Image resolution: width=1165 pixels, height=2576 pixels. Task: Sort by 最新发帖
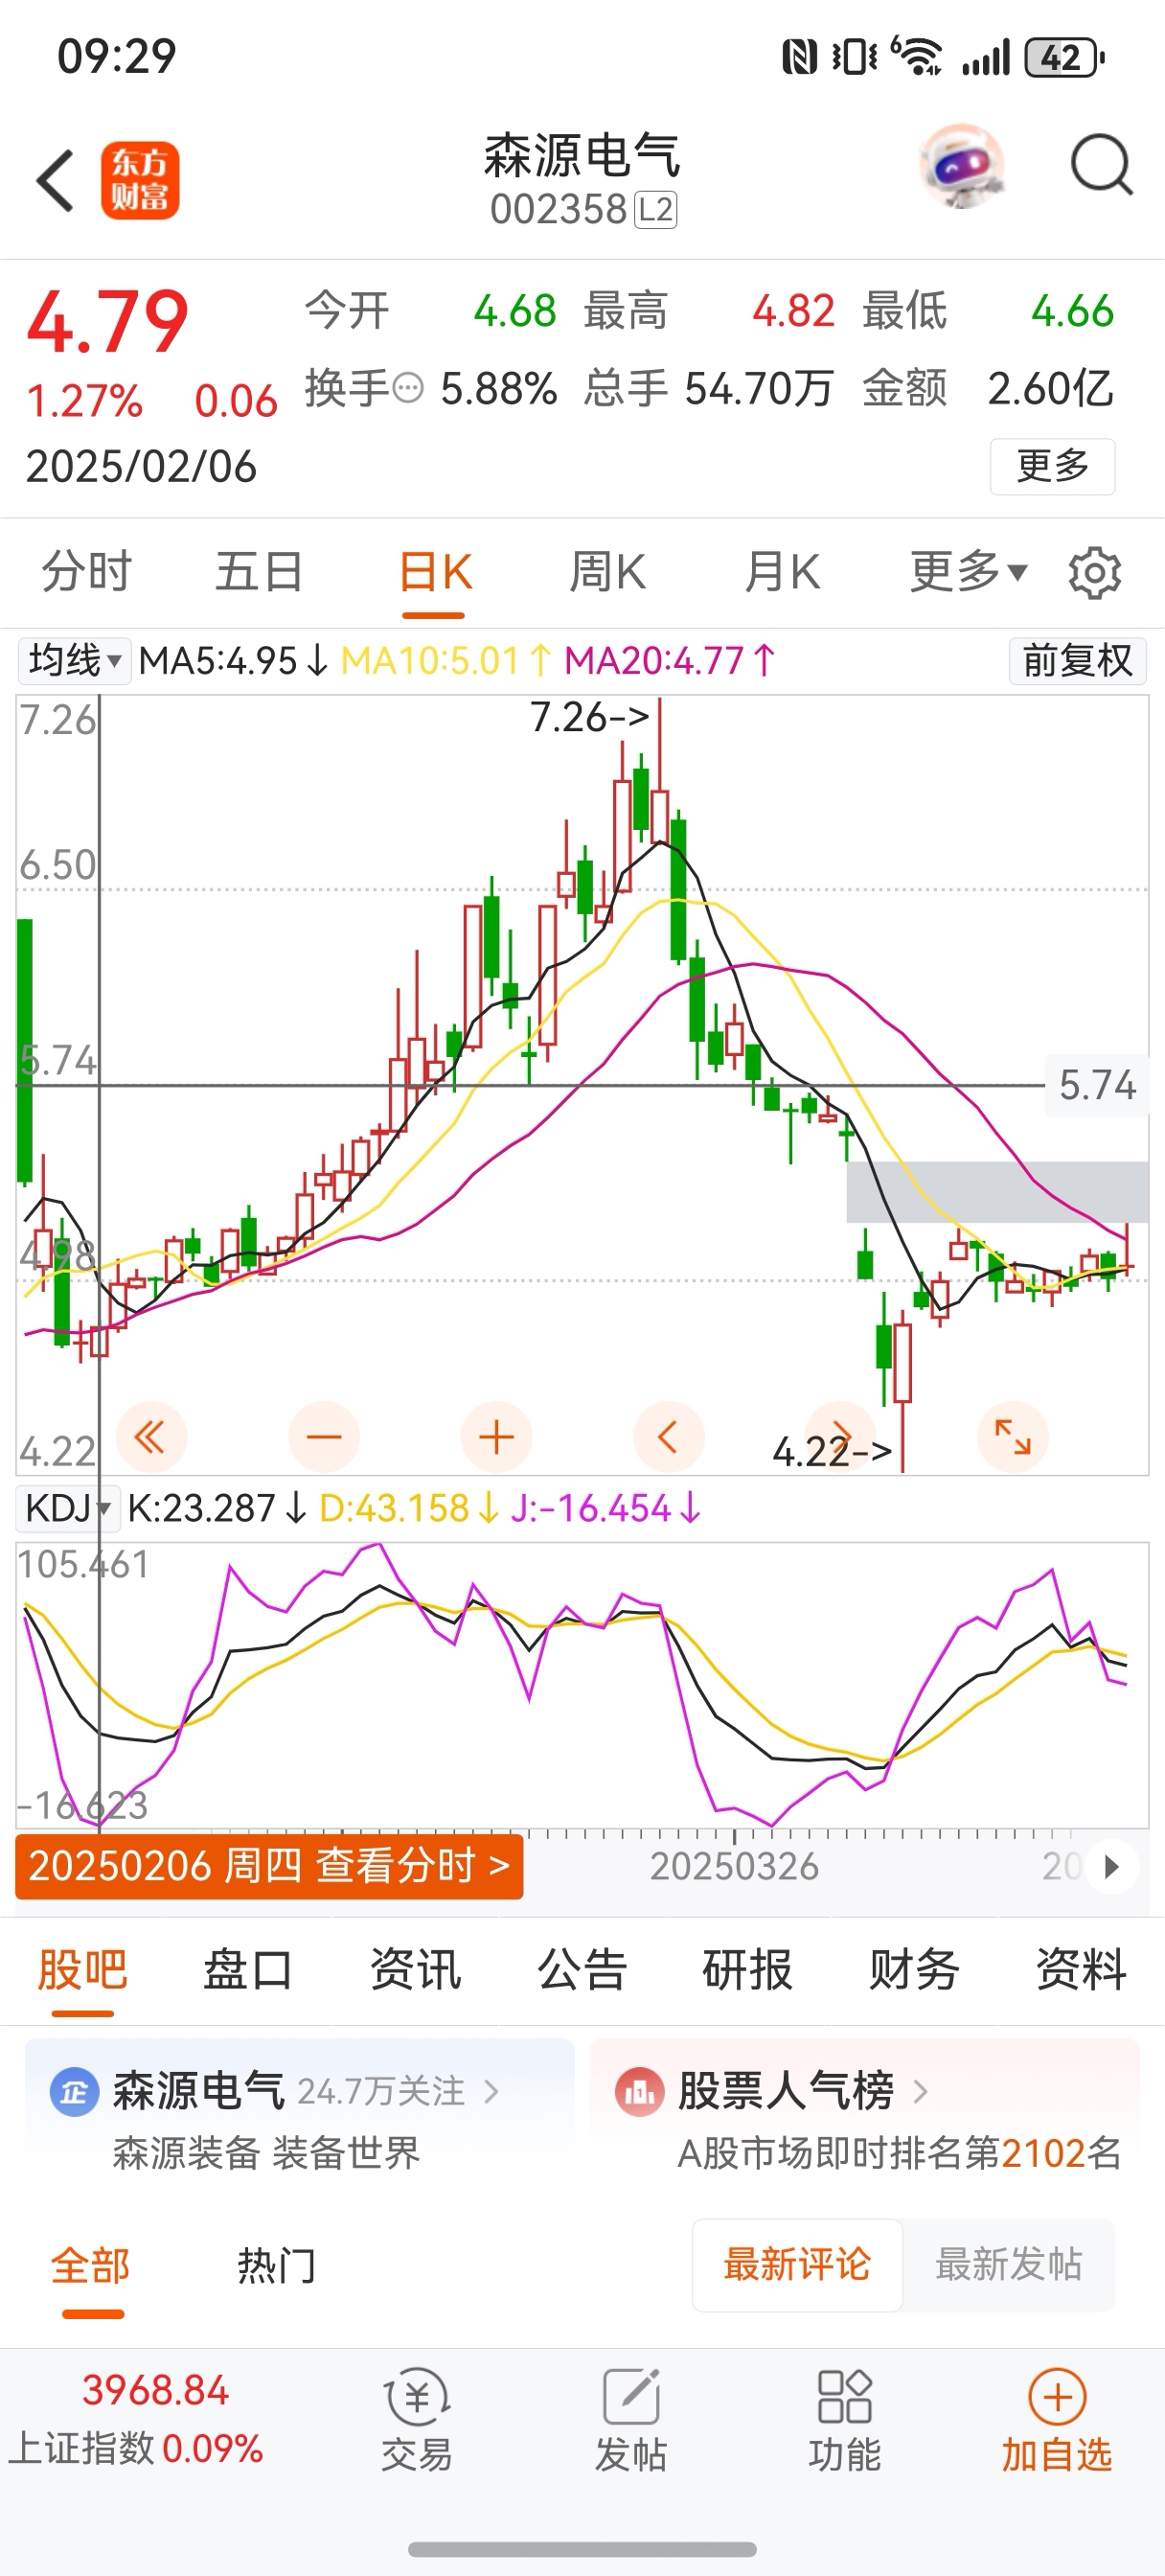[1009, 2265]
